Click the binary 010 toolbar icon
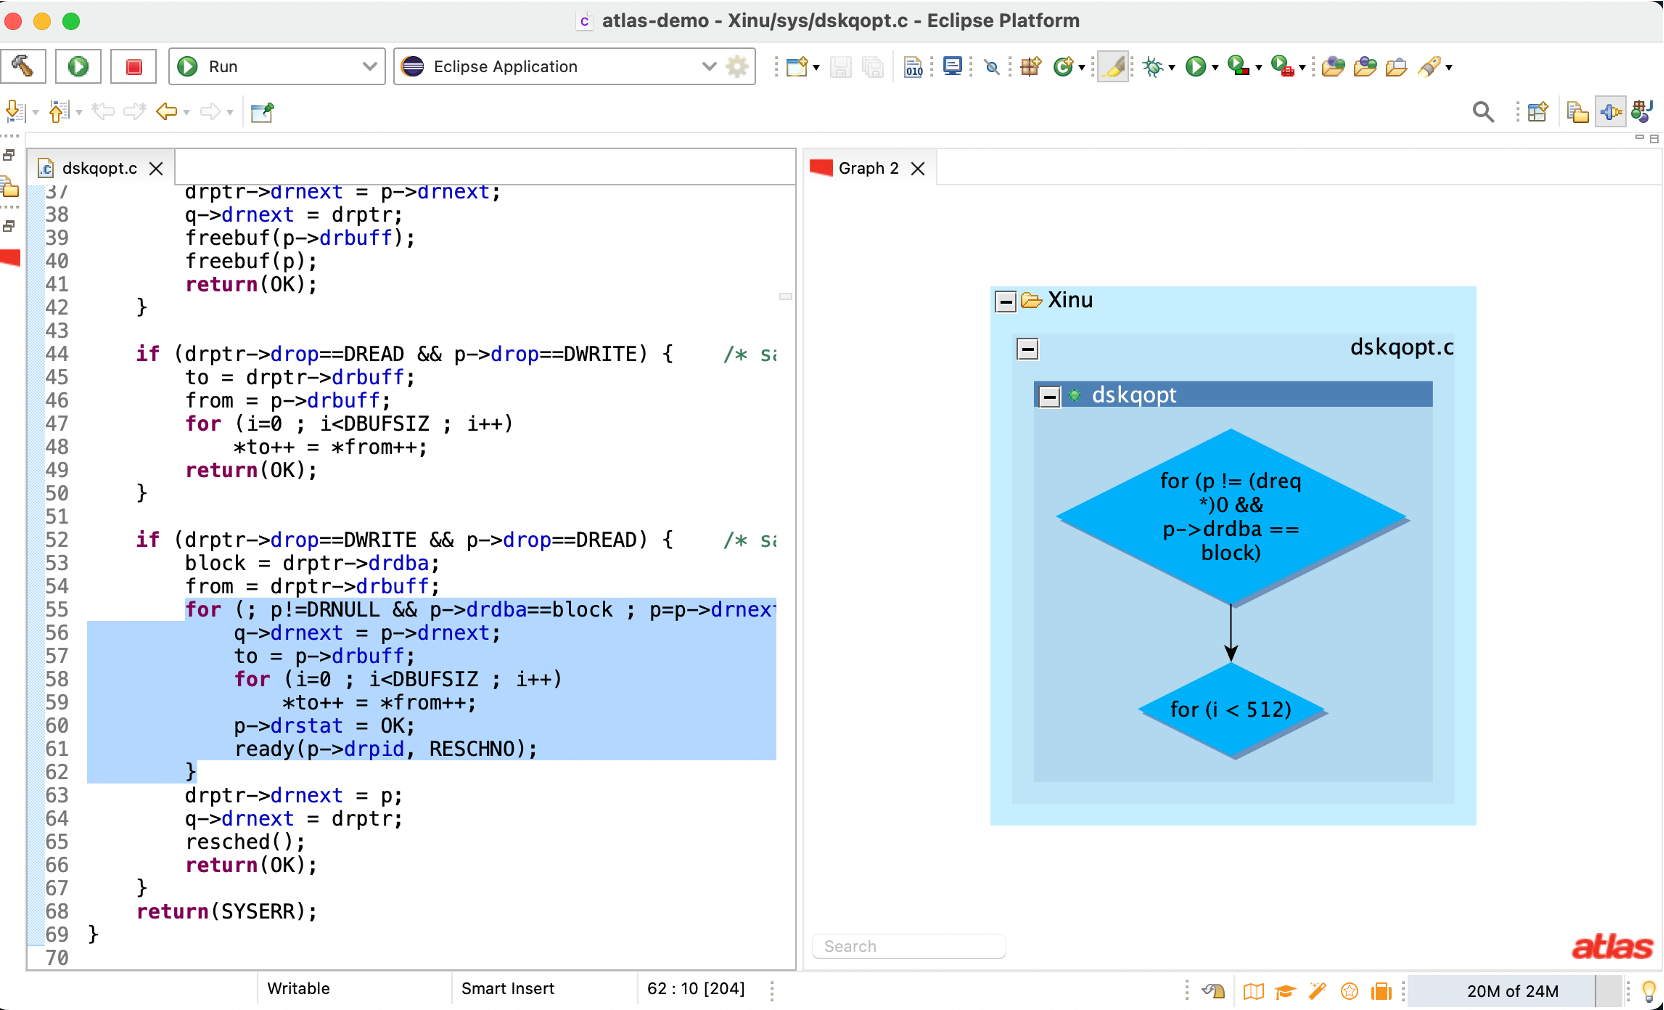Screen dimensions: 1664x1010 coord(914,67)
